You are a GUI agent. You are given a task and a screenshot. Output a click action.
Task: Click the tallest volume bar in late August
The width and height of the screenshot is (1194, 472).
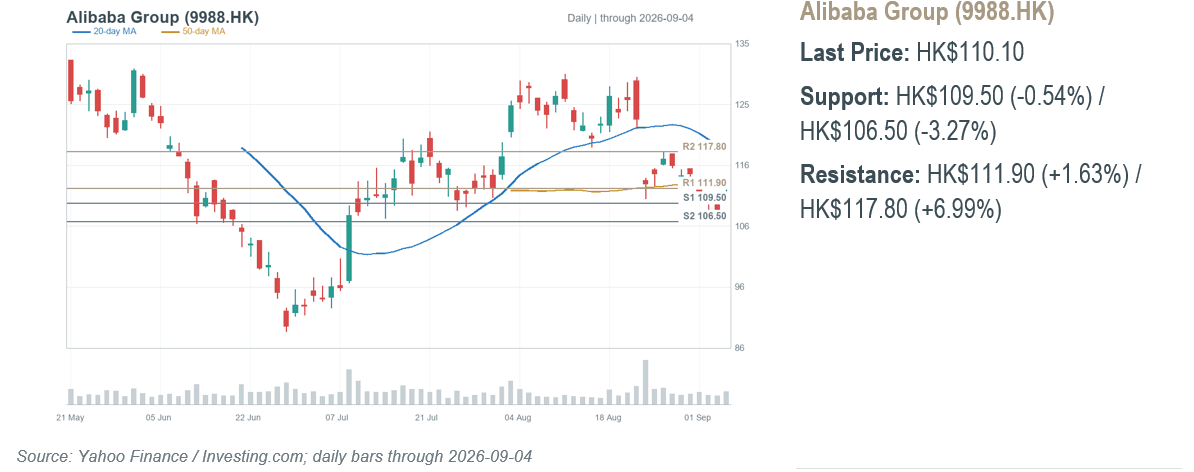coord(645,381)
